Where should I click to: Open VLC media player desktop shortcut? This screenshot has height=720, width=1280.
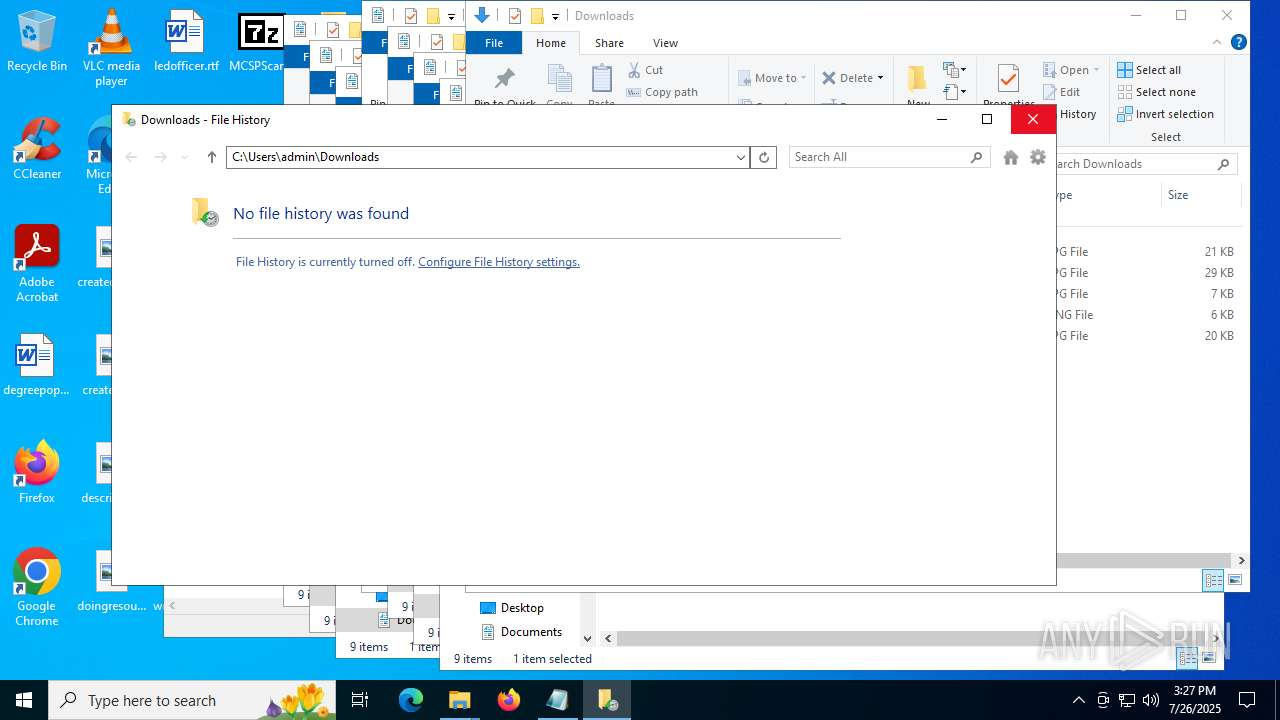(111, 47)
